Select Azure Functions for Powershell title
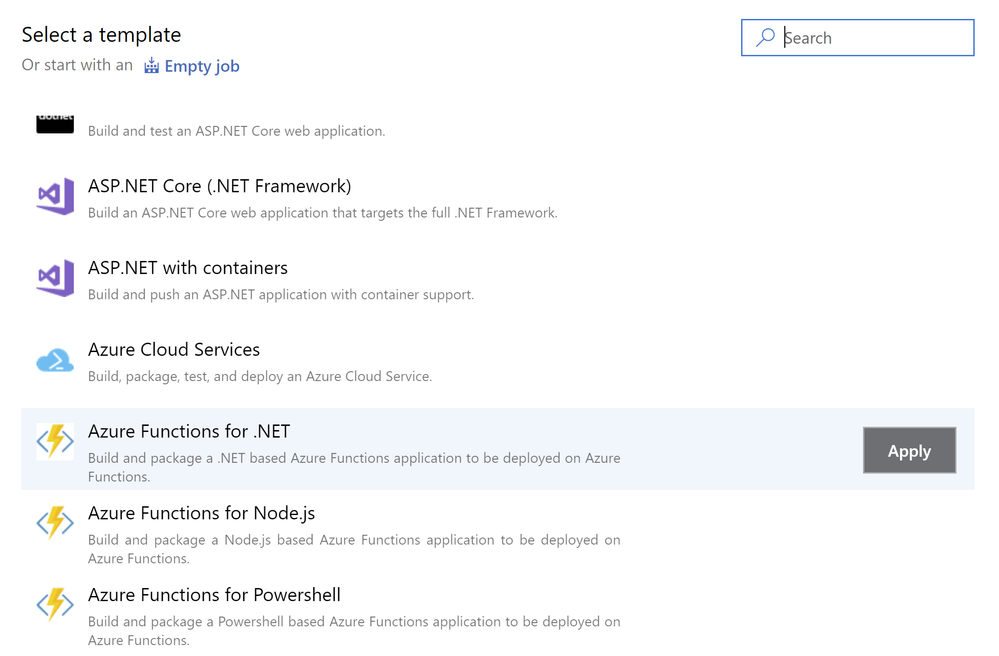This screenshot has width=999, height=656. tap(215, 595)
